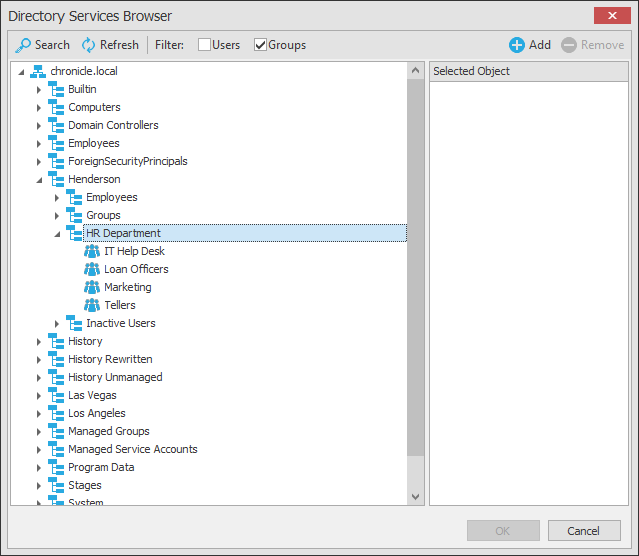
Task: Click the Refresh toolbar label
Action: (119, 45)
